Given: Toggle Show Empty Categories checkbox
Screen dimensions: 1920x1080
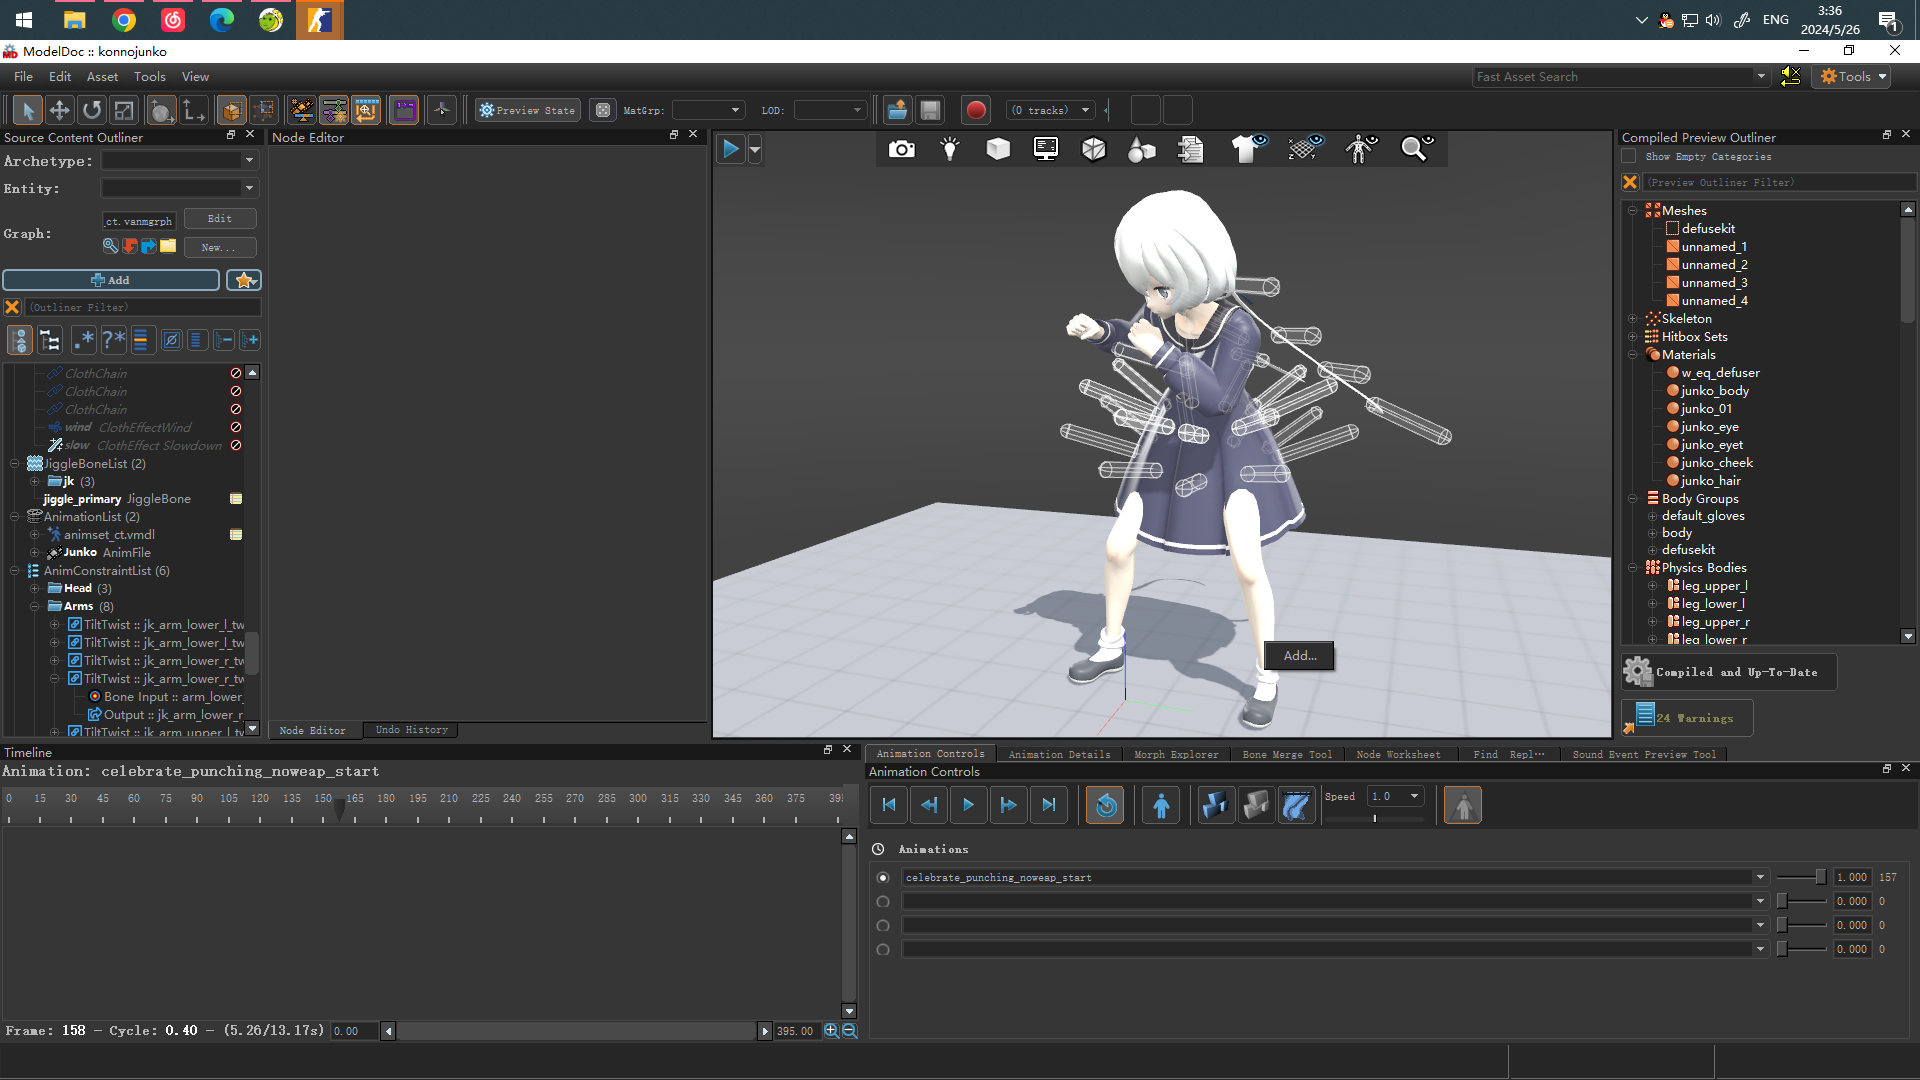Looking at the screenshot, I should (x=1629, y=157).
